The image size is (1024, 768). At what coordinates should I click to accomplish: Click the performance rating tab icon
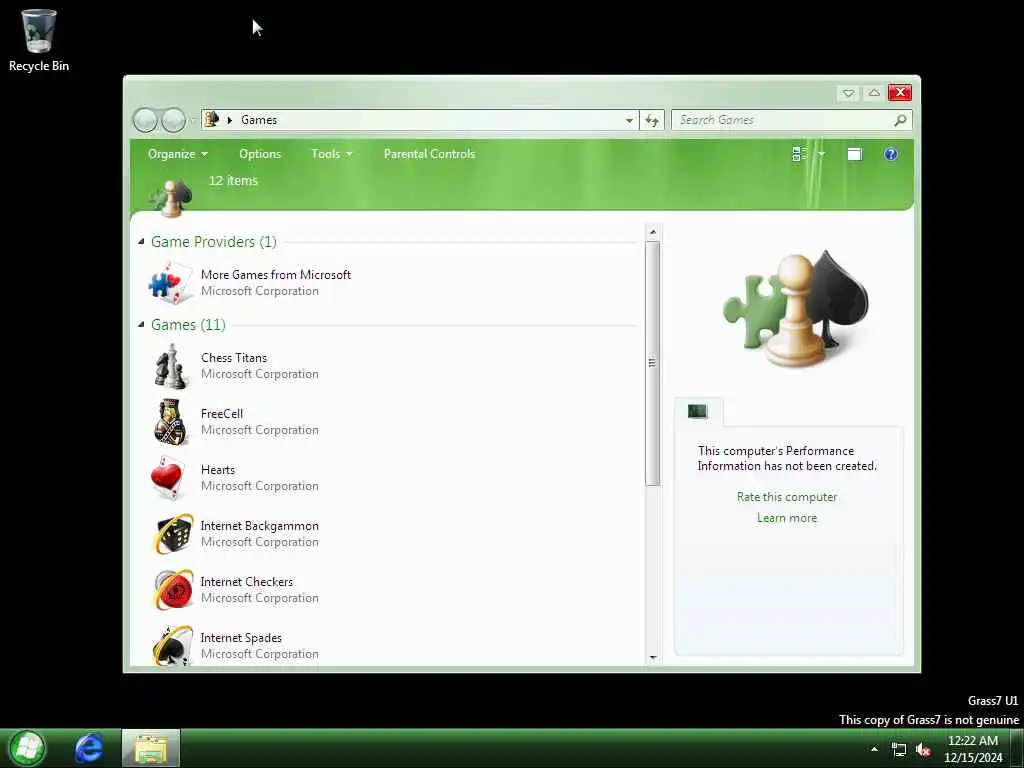tap(697, 411)
